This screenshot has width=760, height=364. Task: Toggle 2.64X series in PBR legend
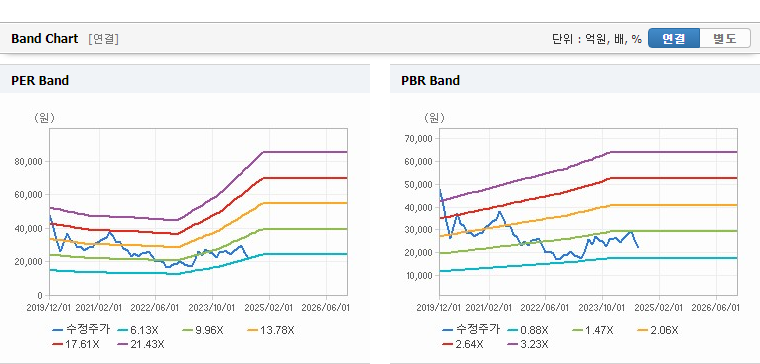coord(463,344)
